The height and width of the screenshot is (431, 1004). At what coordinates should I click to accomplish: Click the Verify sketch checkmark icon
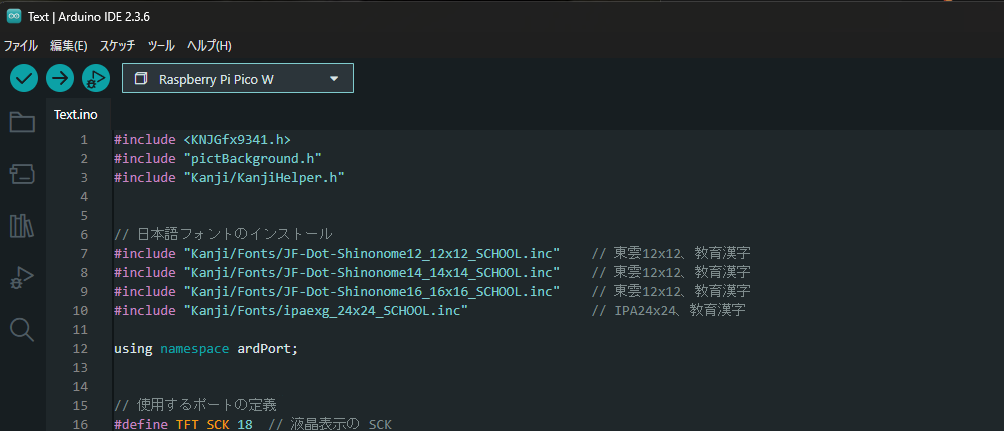point(24,79)
